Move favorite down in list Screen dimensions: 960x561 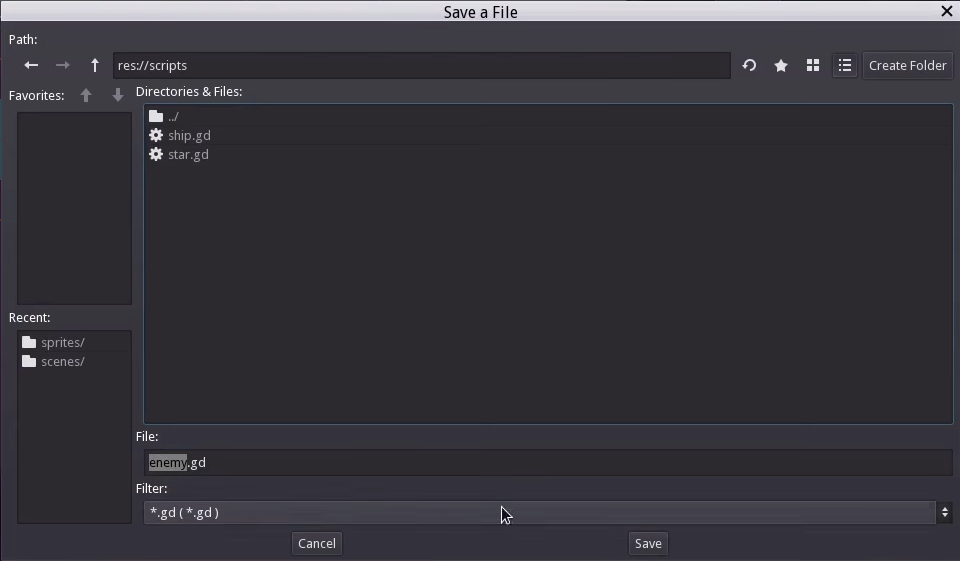click(118, 96)
